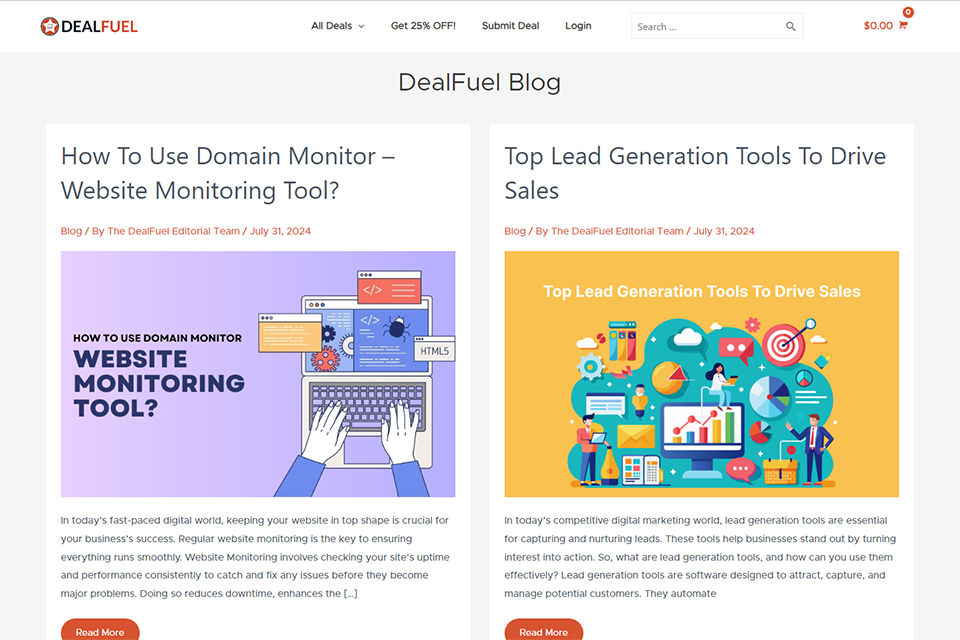This screenshot has height=640, width=960.
Task: Click the DealFuel logo
Action: pyautogui.click(x=89, y=26)
